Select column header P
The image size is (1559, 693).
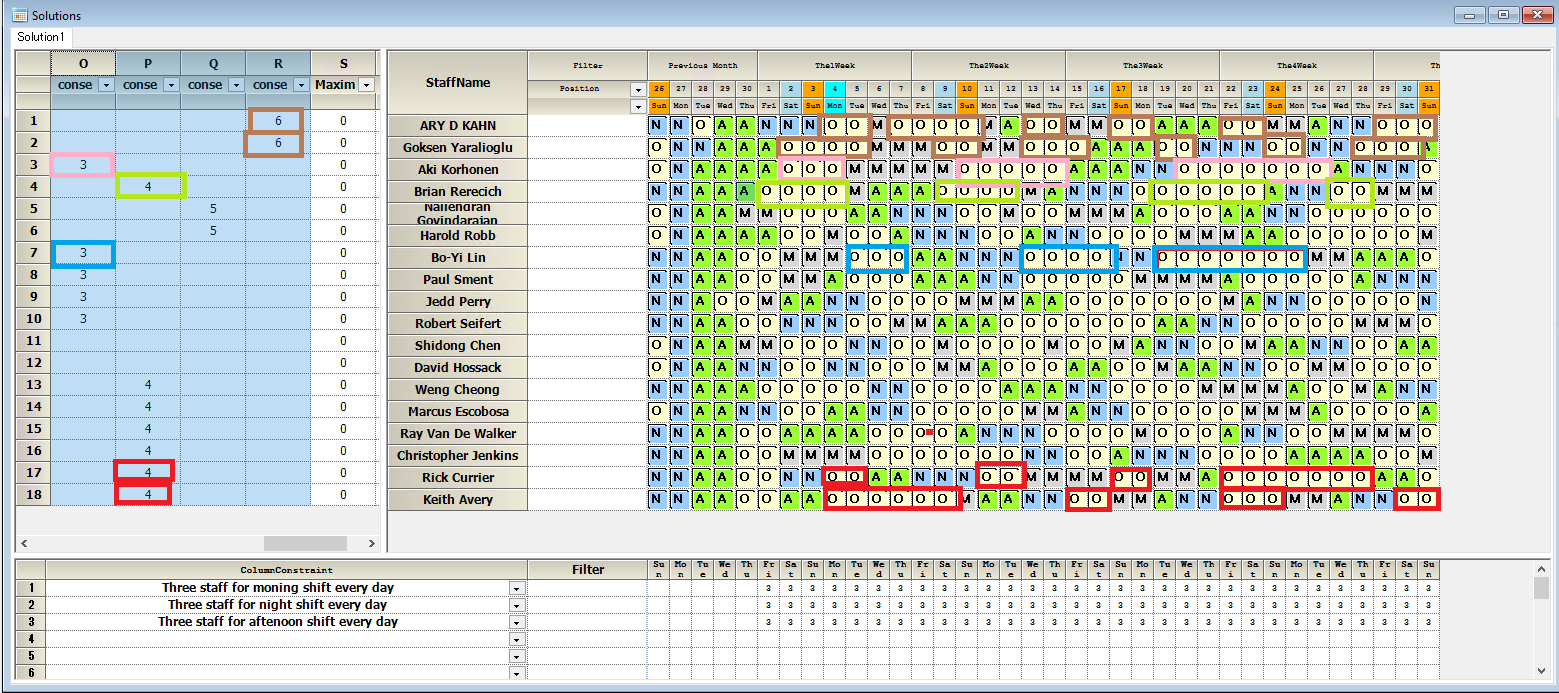(148, 63)
